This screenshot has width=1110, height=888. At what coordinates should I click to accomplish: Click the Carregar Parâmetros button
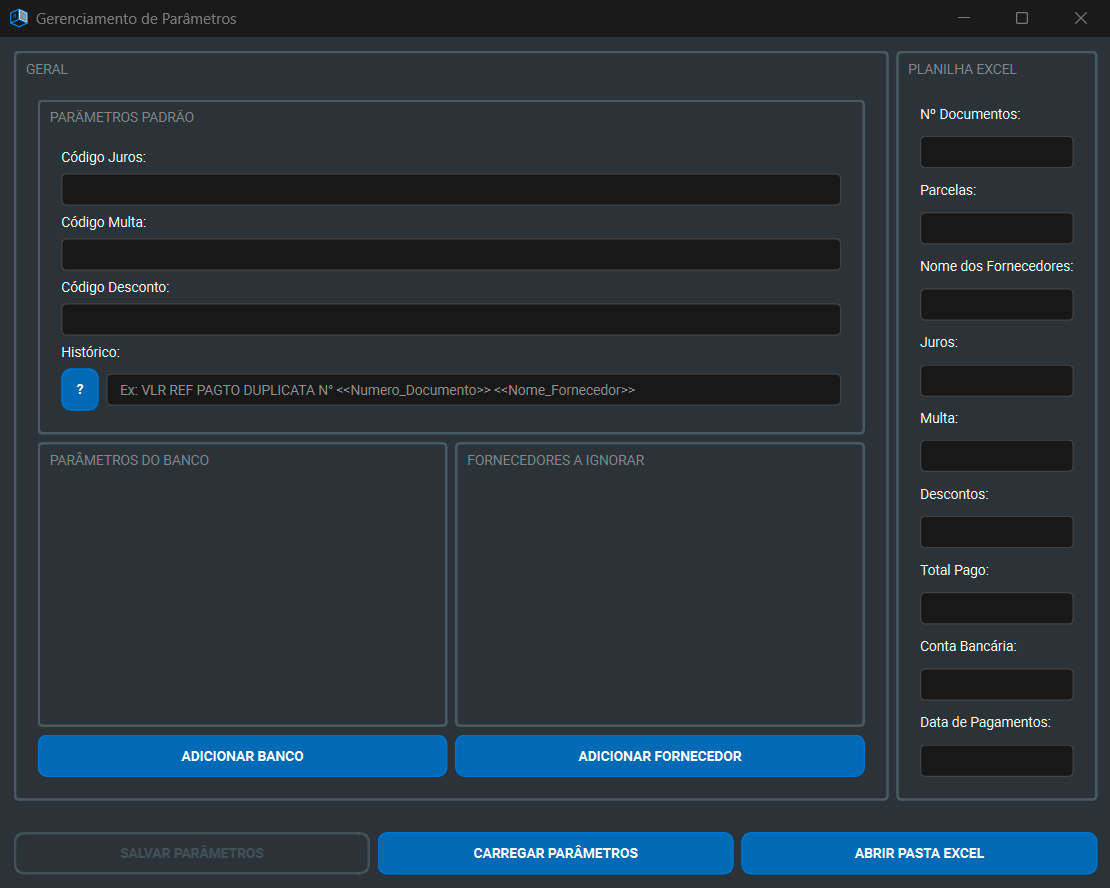tap(556, 853)
